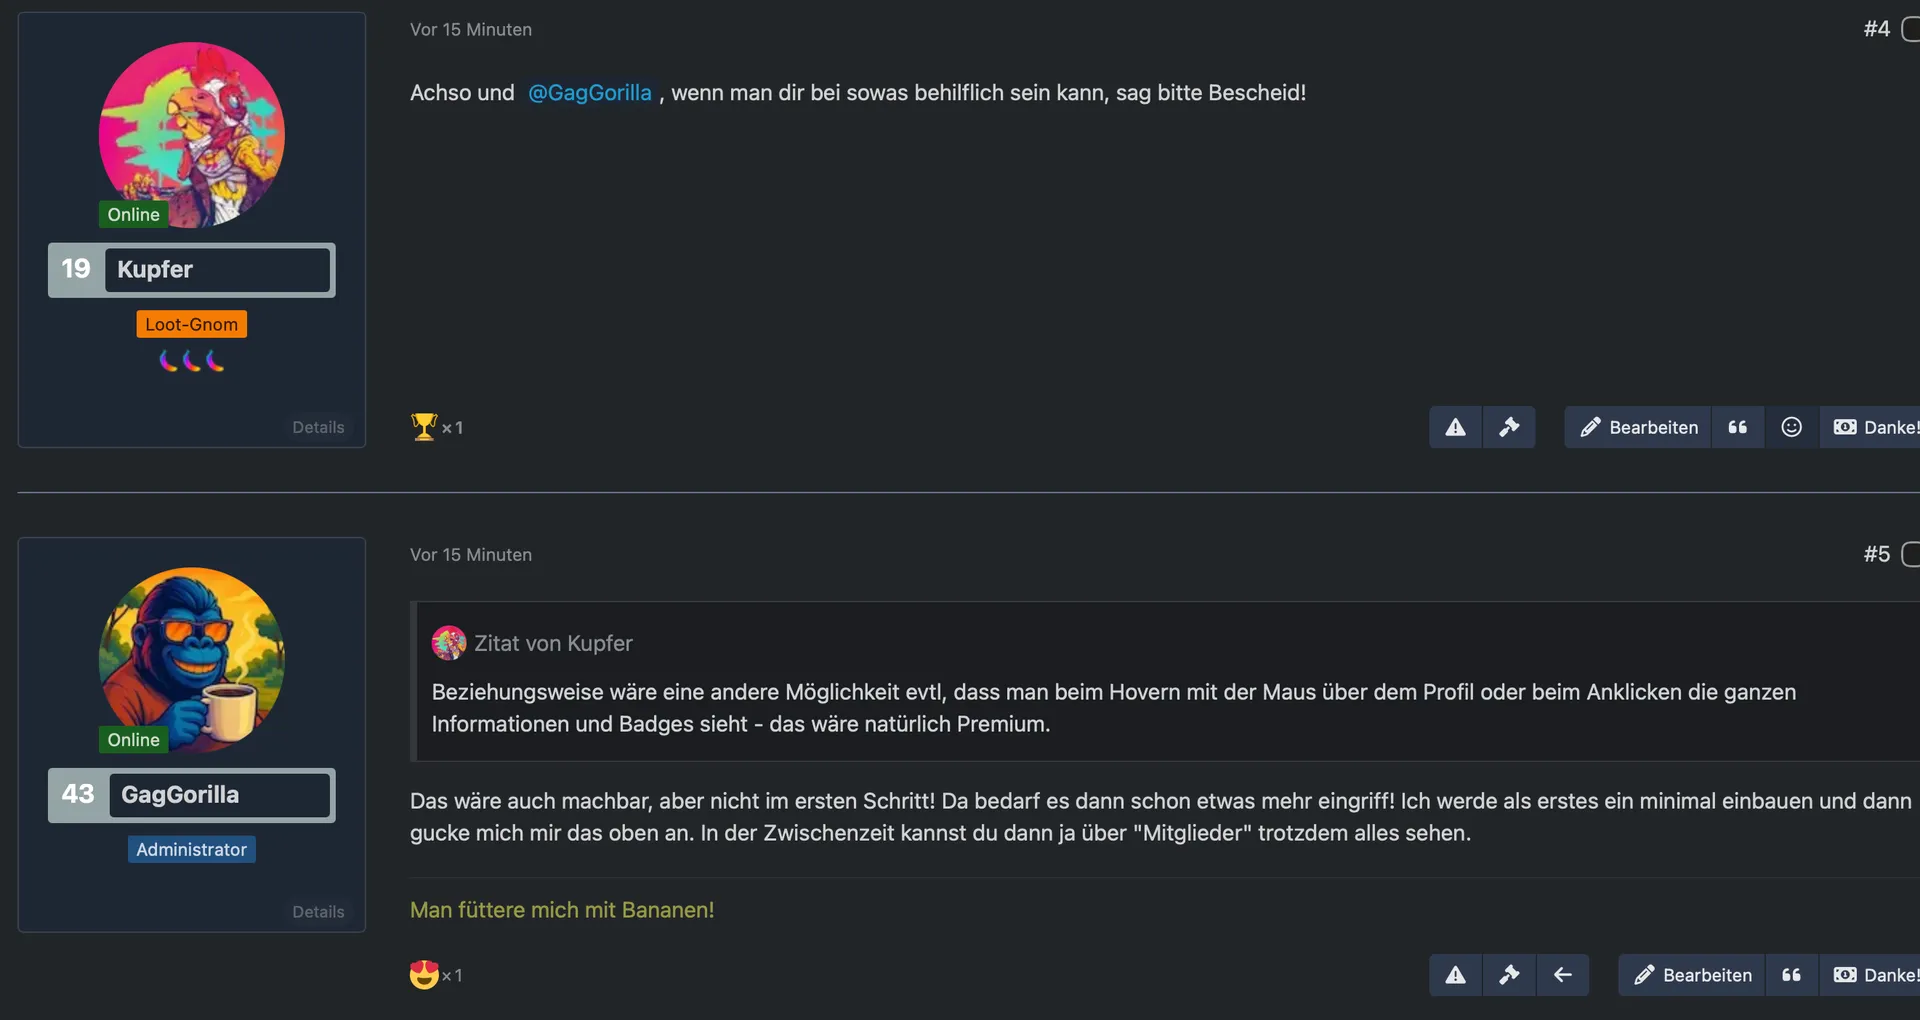Click the left arrow reply icon on post #5
1920x1020 pixels.
[1563, 975]
